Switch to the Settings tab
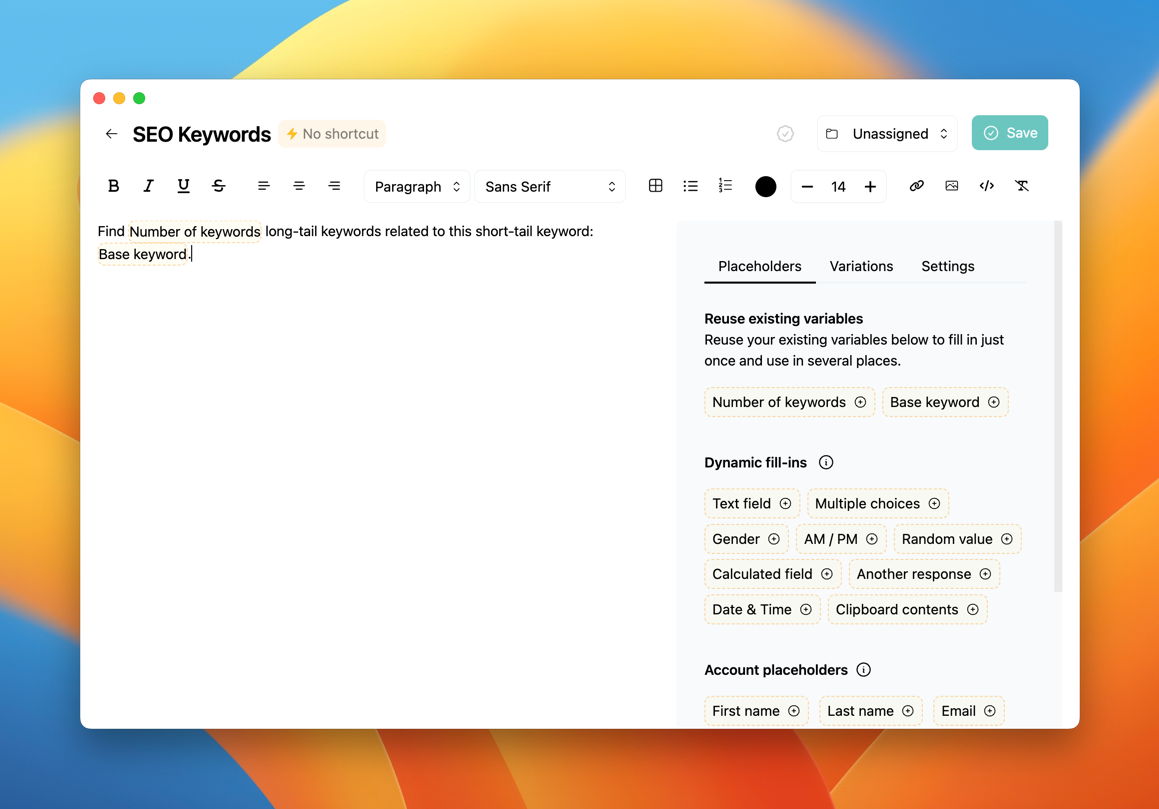This screenshot has width=1159, height=809. coord(947,266)
